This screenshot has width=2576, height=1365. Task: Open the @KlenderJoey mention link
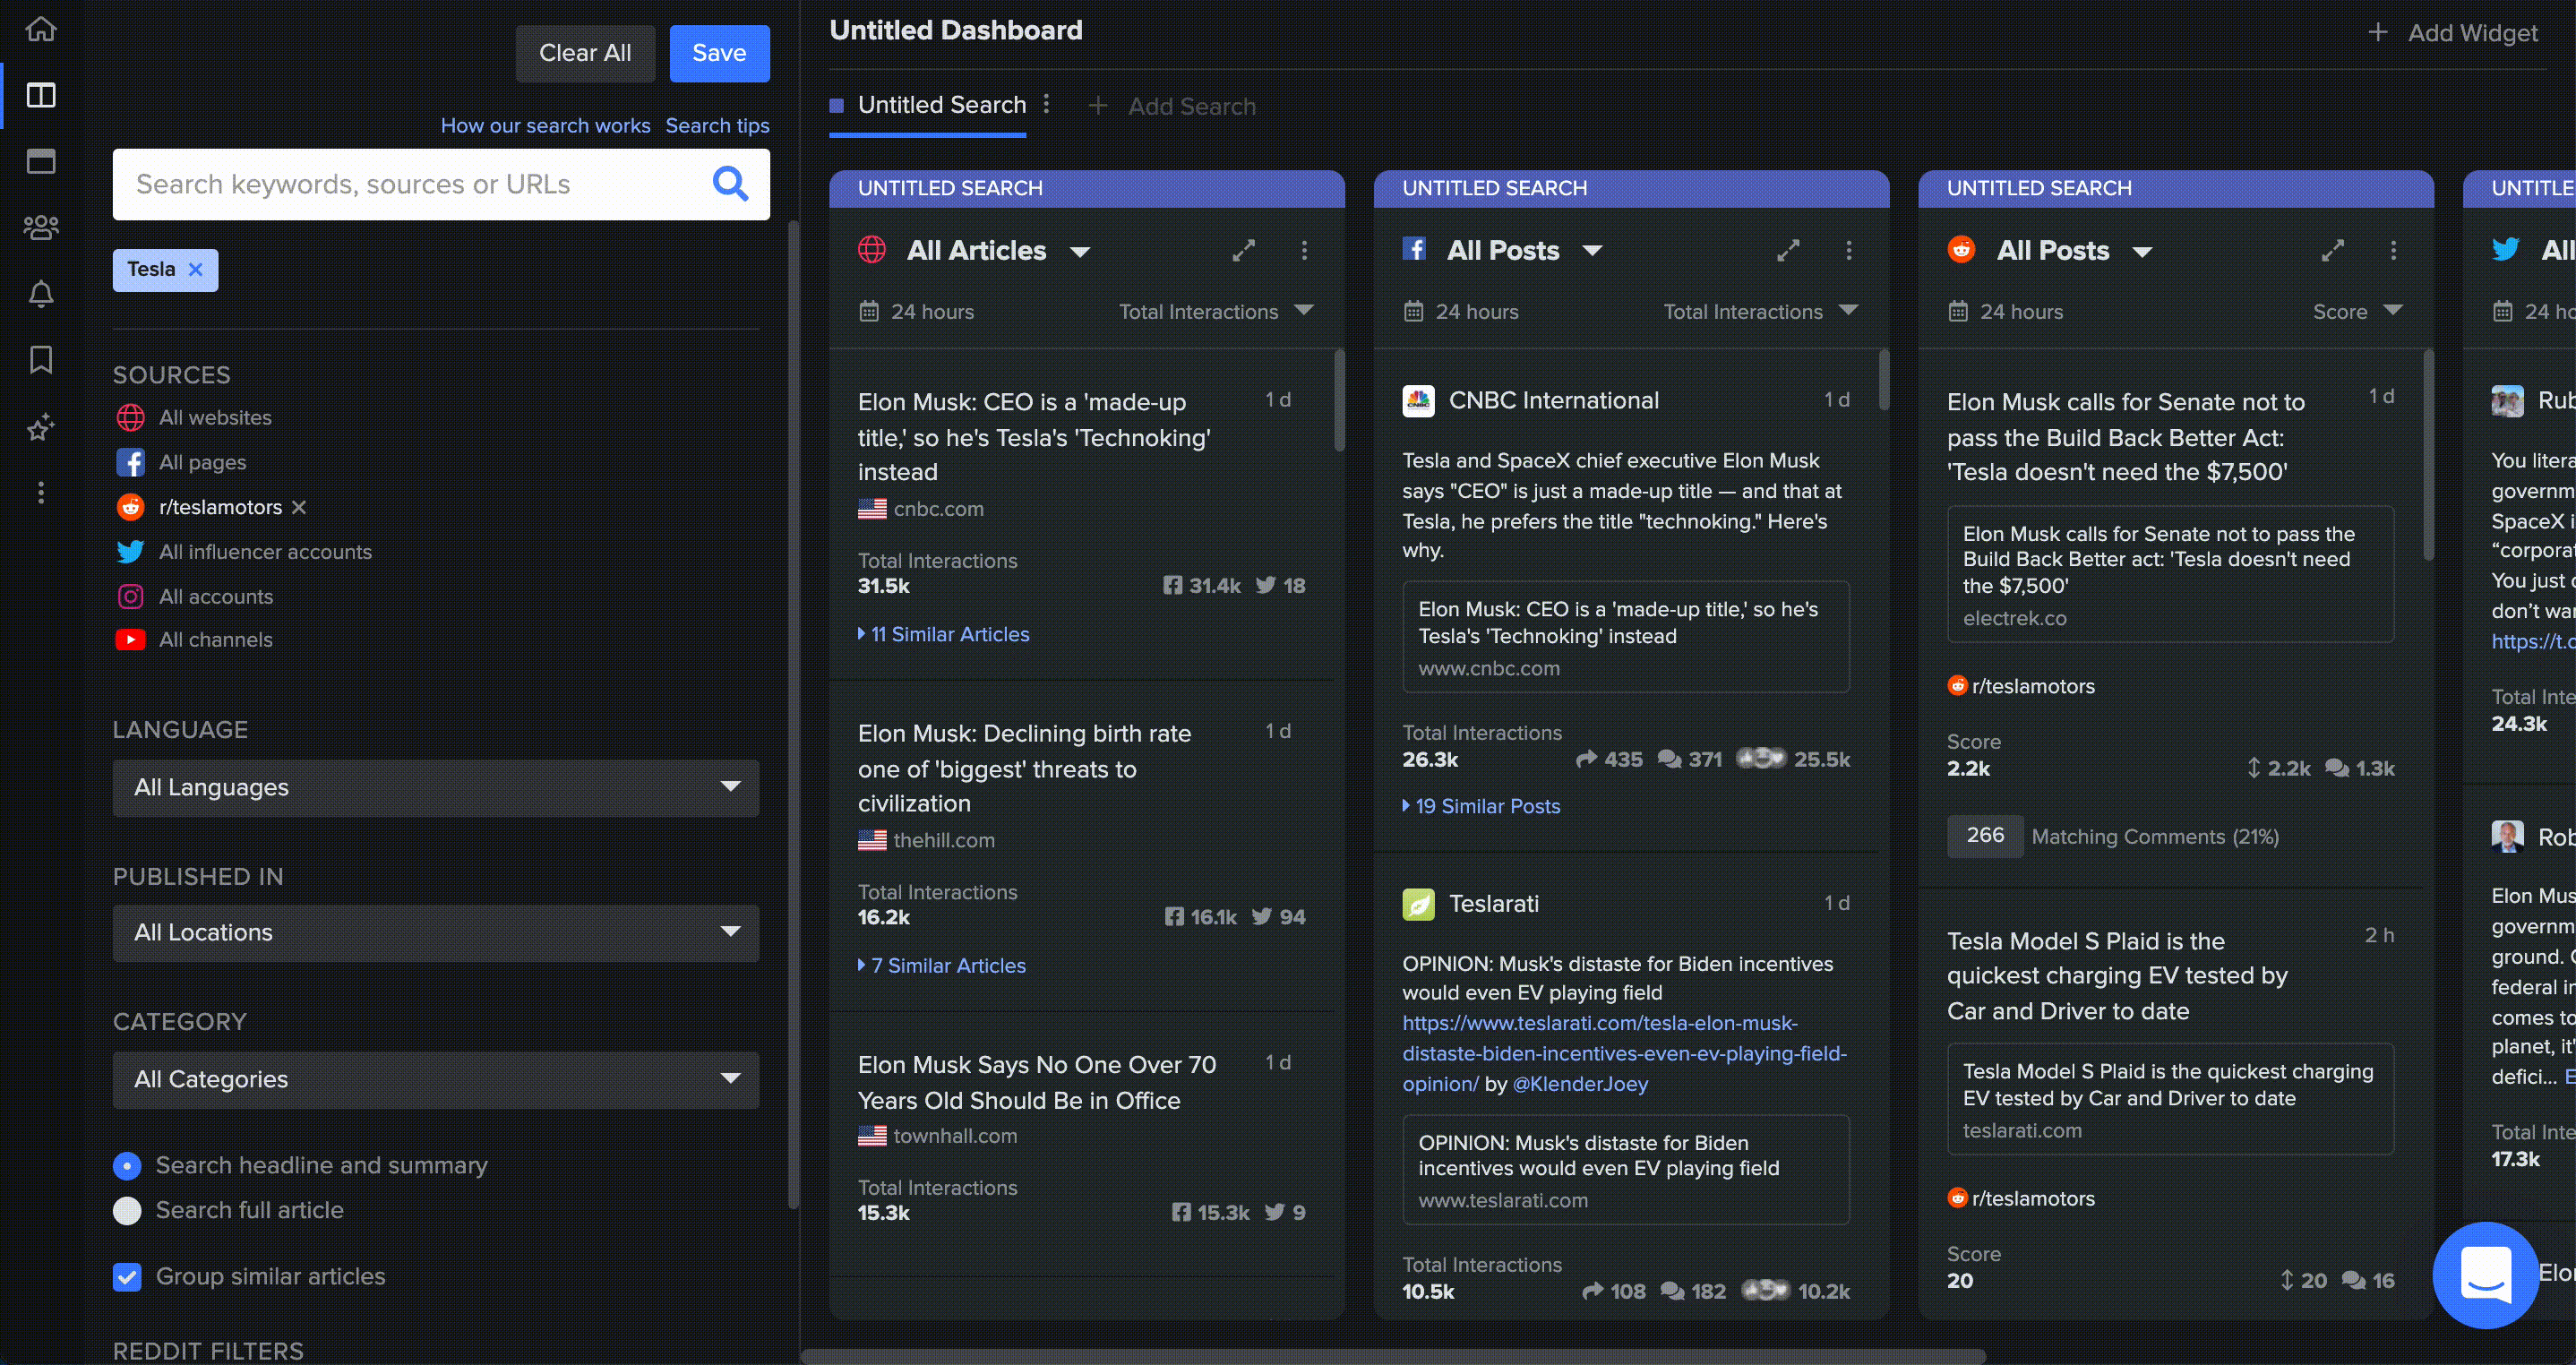pyautogui.click(x=1580, y=1084)
